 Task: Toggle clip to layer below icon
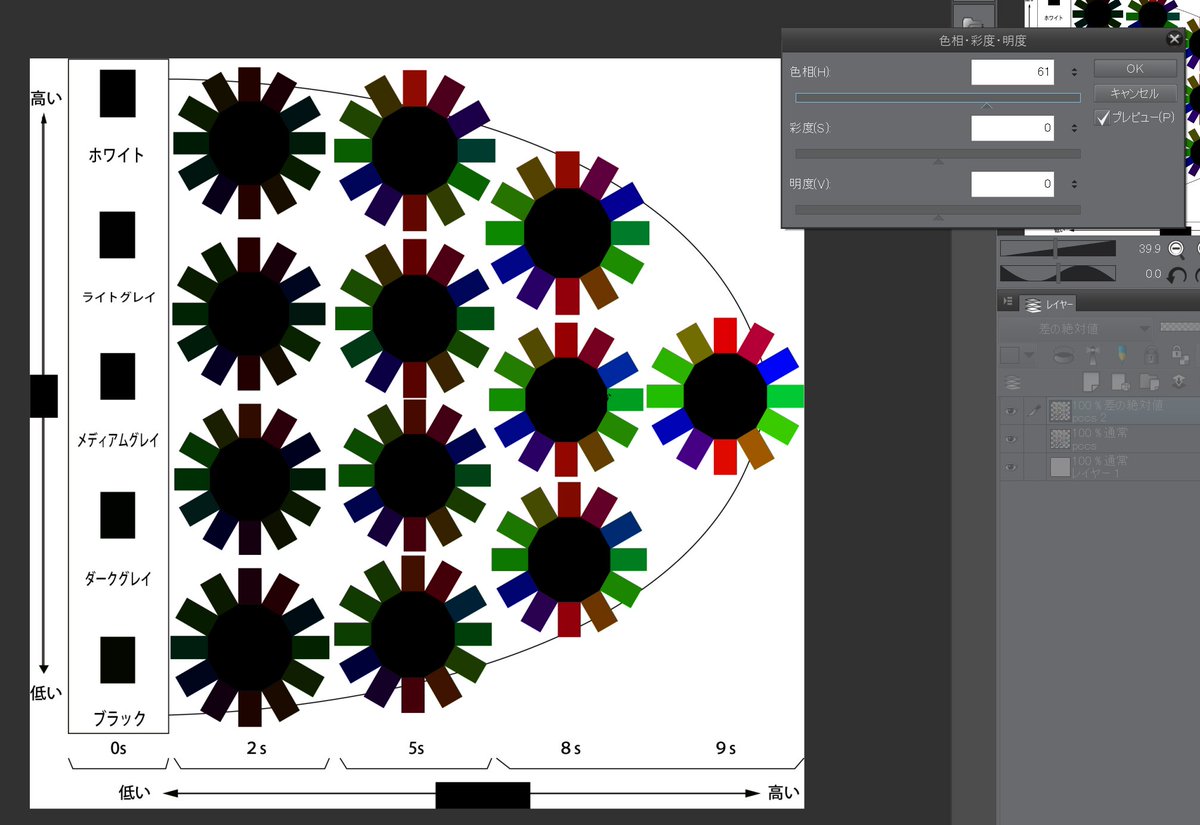point(1063,355)
